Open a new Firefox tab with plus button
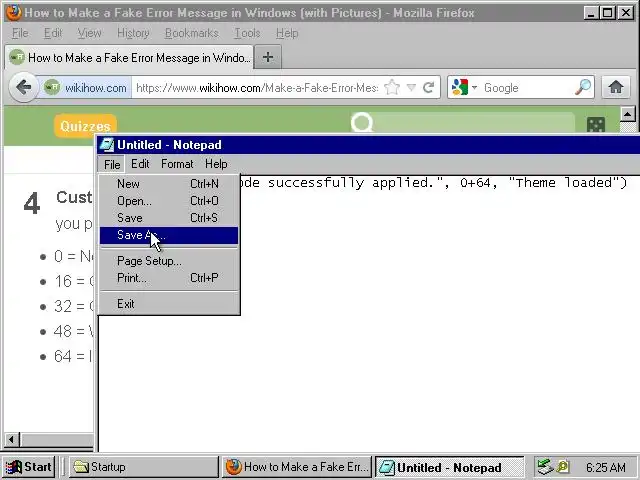The width and height of the screenshot is (640, 480). 268,57
